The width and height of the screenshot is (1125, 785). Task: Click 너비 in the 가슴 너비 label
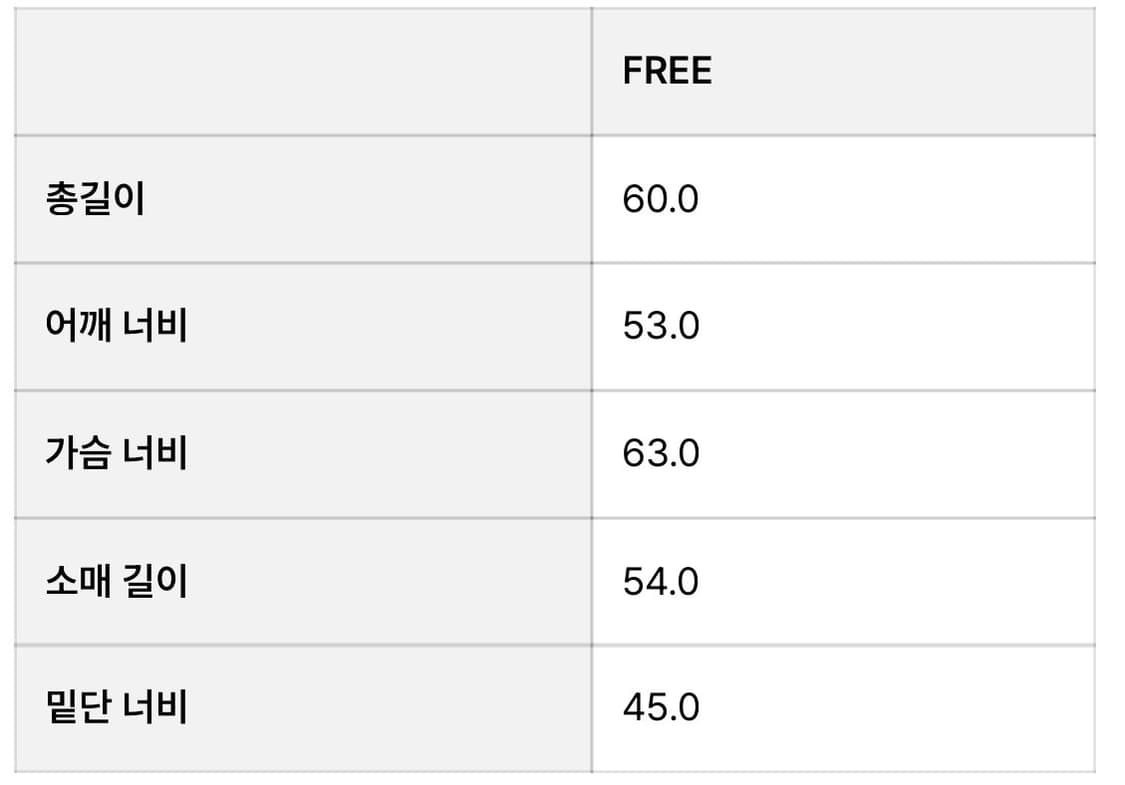155,453
